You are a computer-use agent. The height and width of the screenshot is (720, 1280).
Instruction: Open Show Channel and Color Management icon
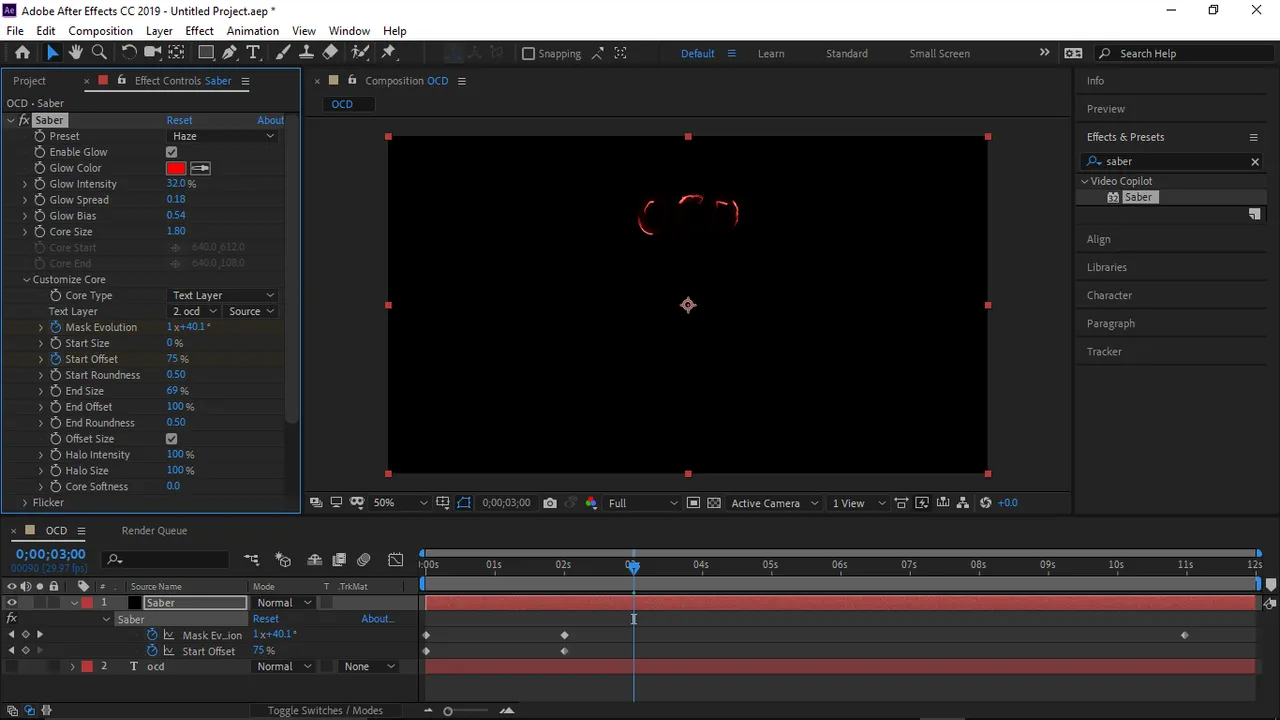pos(591,503)
